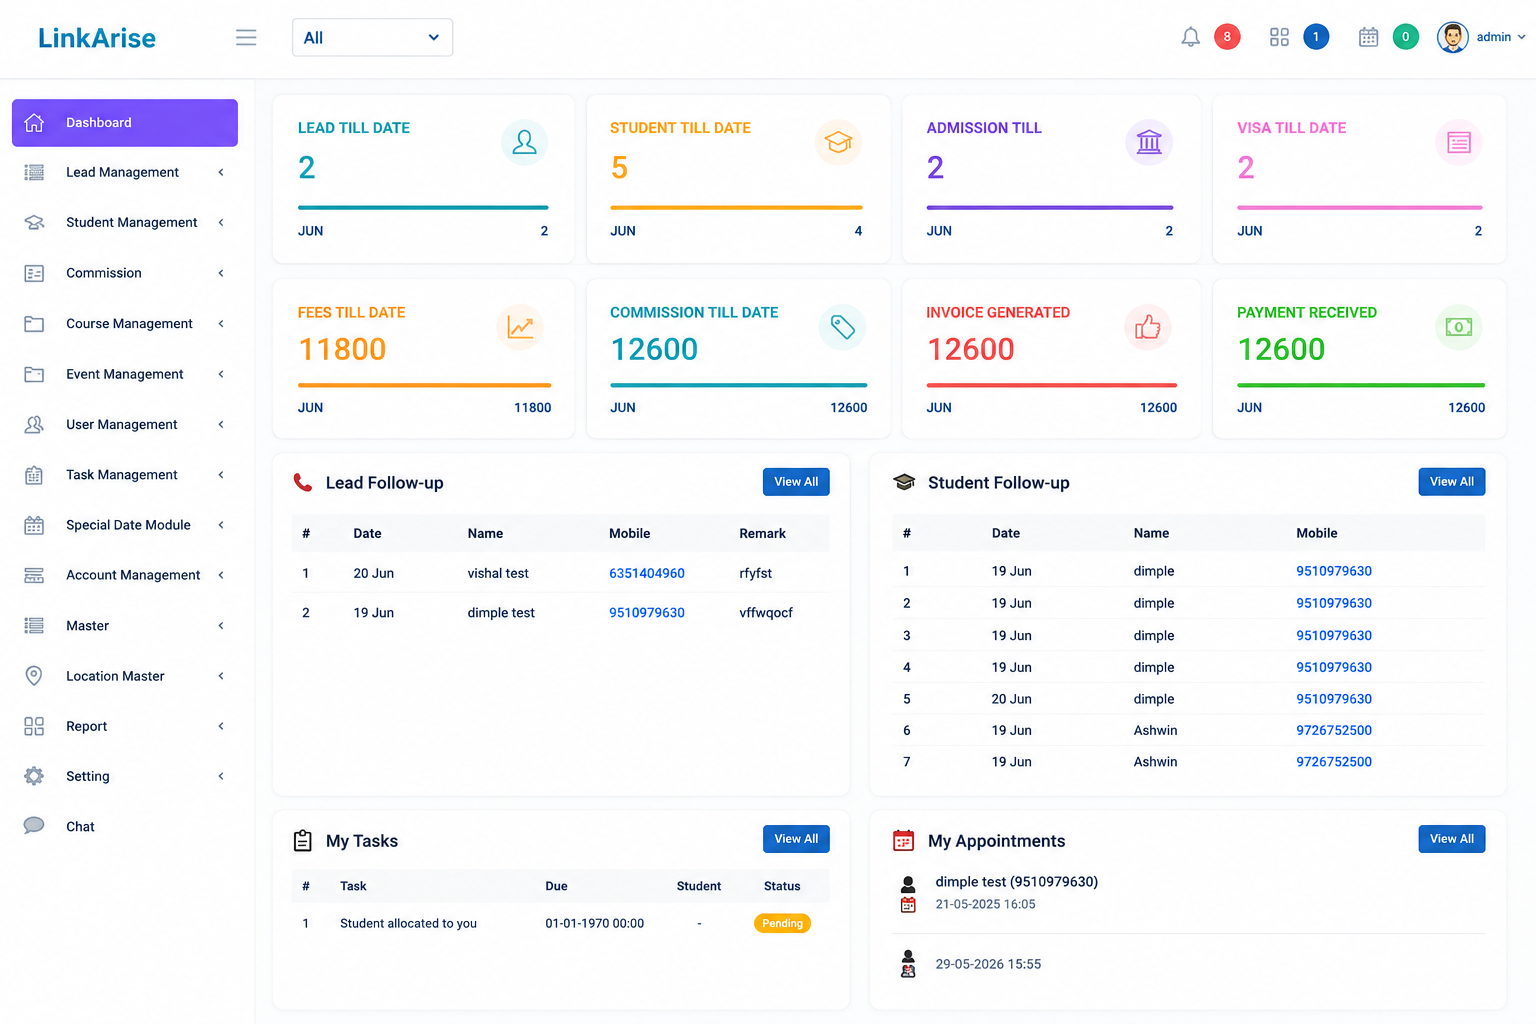This screenshot has height=1024, width=1536.
Task: Click mobile number 6351404960 link
Action: pyautogui.click(x=647, y=573)
